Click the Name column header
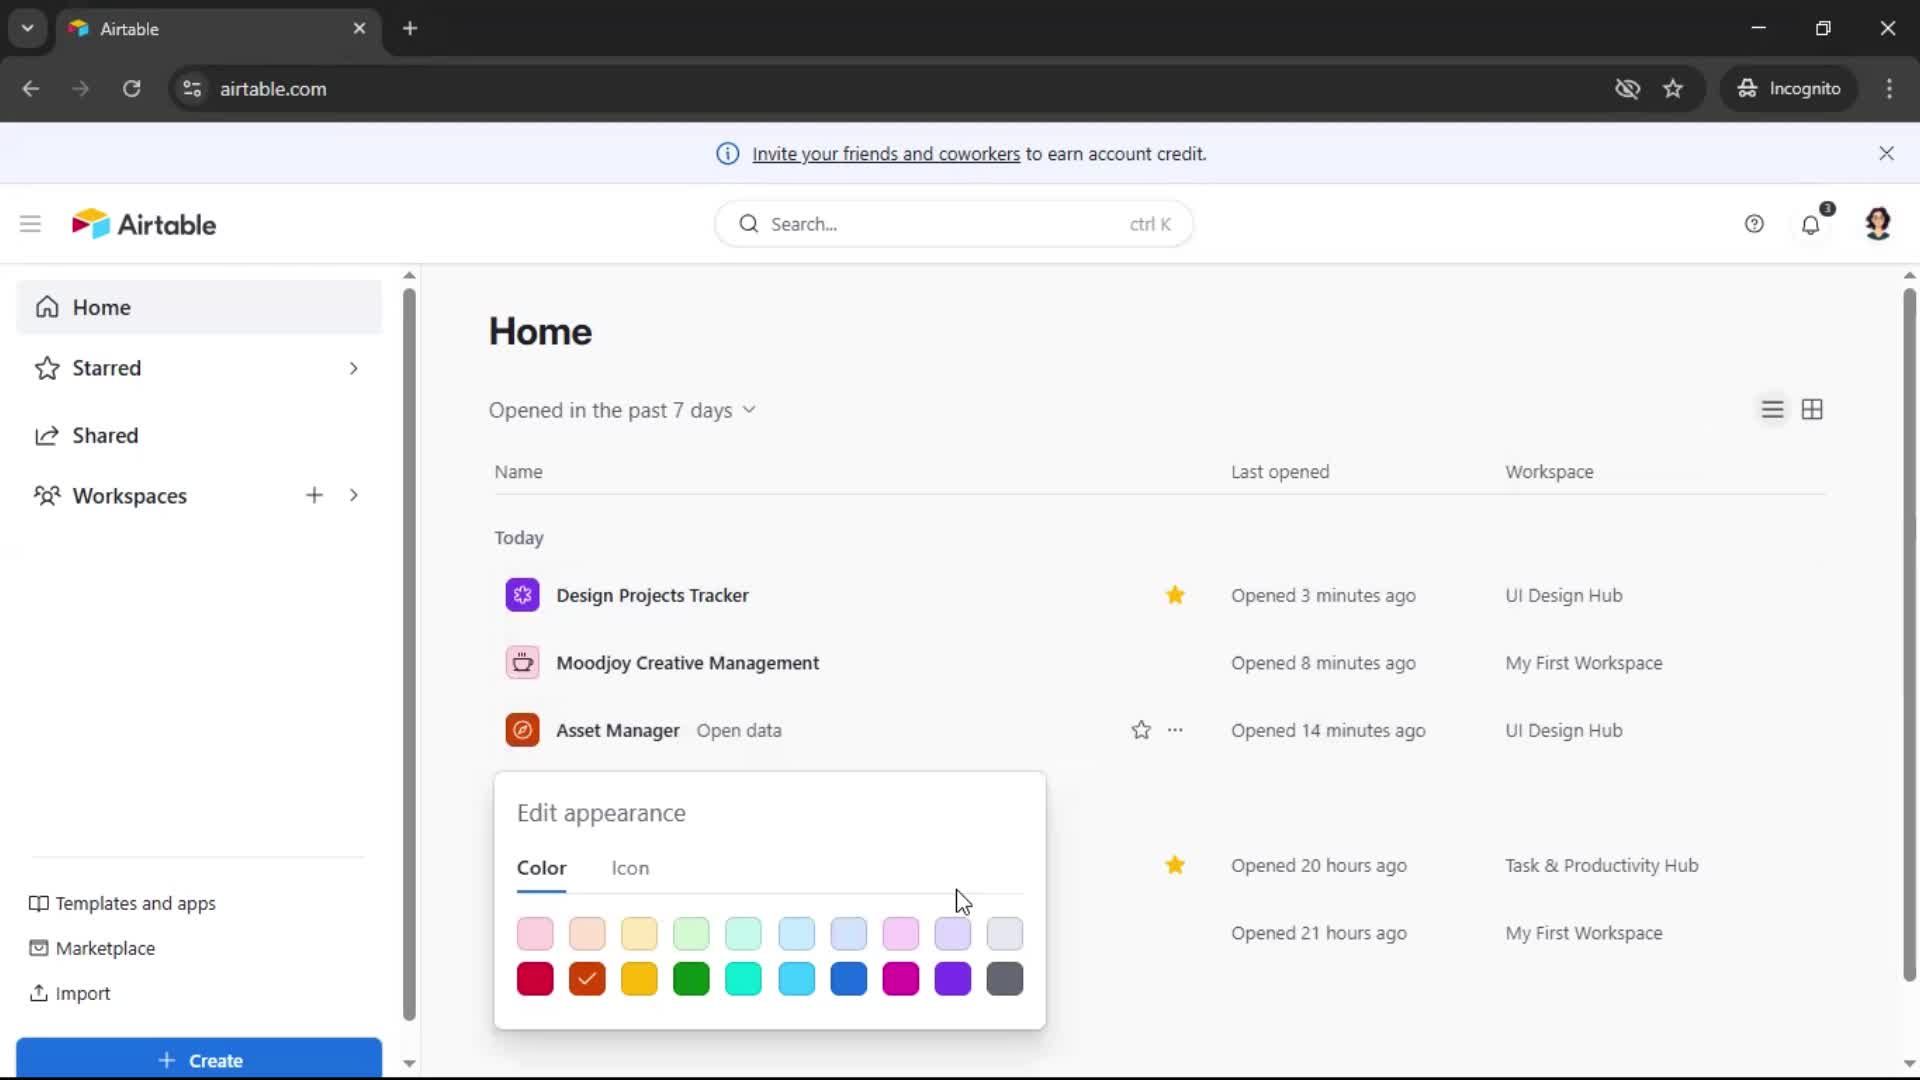Viewport: 1920px width, 1080px height. (518, 472)
